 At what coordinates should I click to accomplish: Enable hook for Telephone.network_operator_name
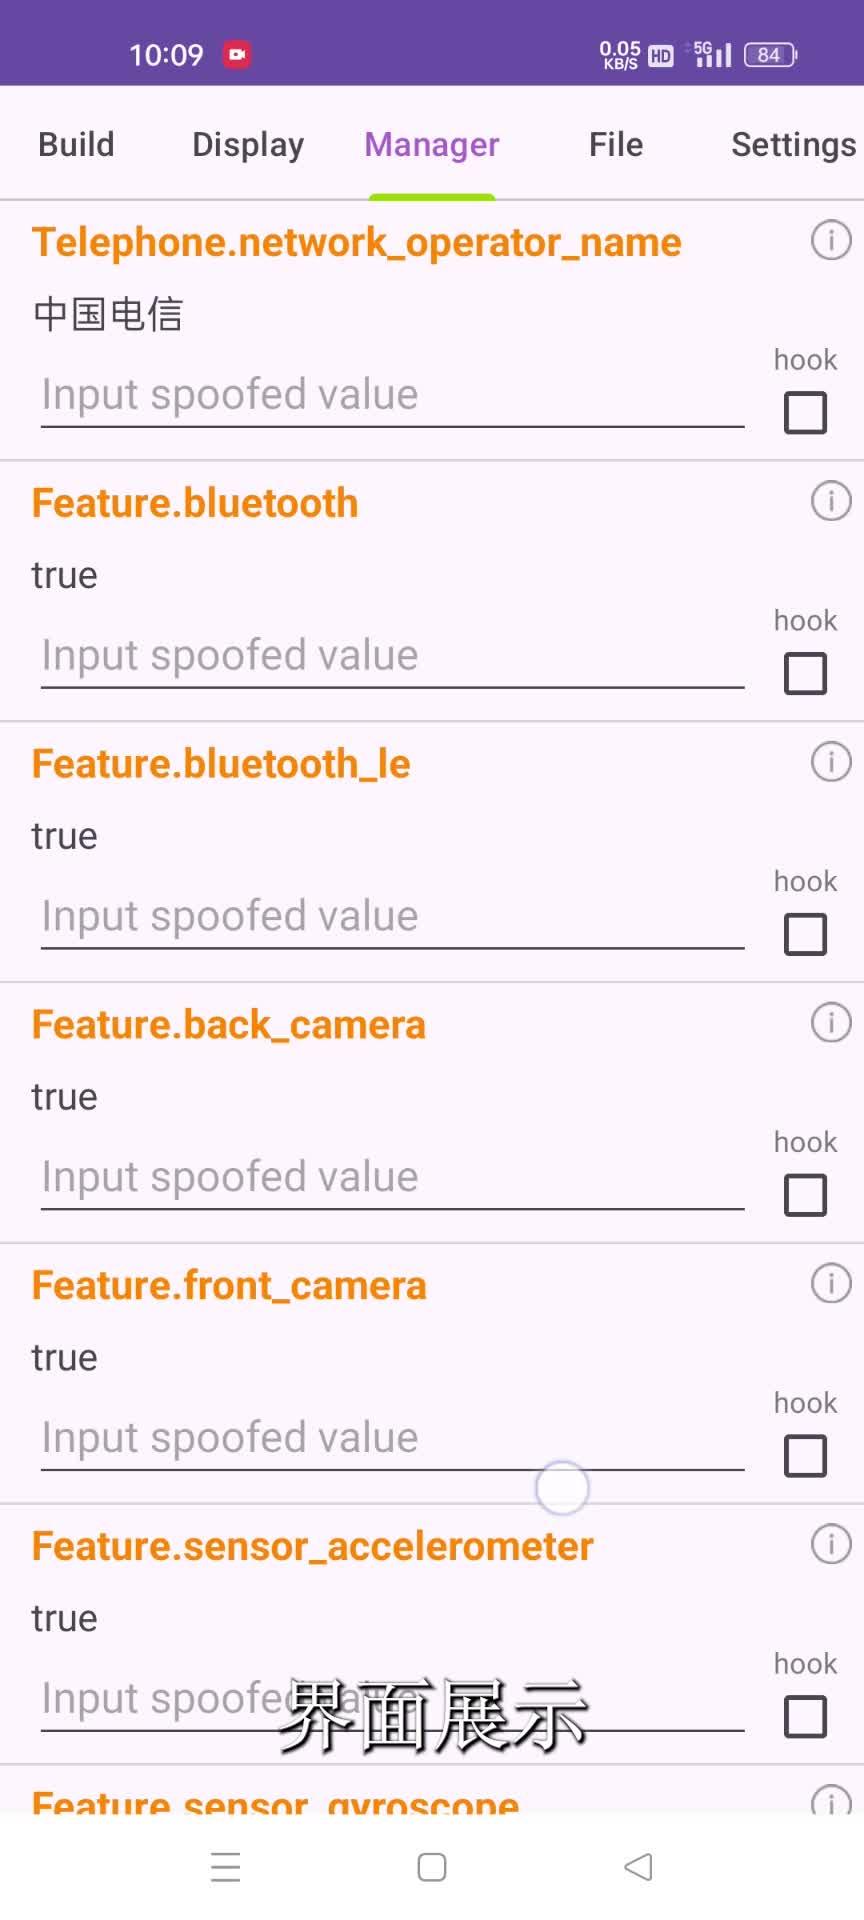pyautogui.click(x=805, y=412)
